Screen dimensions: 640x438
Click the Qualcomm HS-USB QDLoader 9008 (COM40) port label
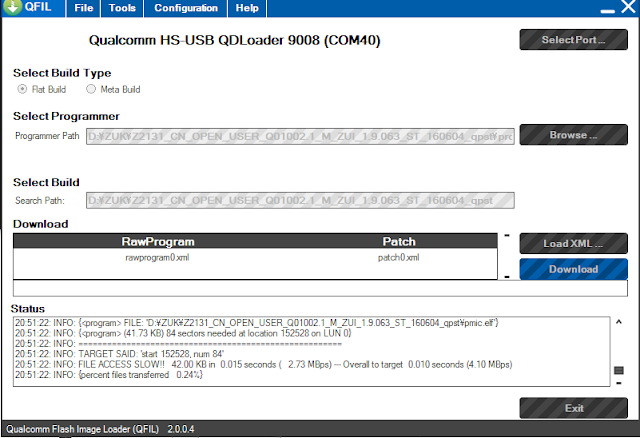235,40
